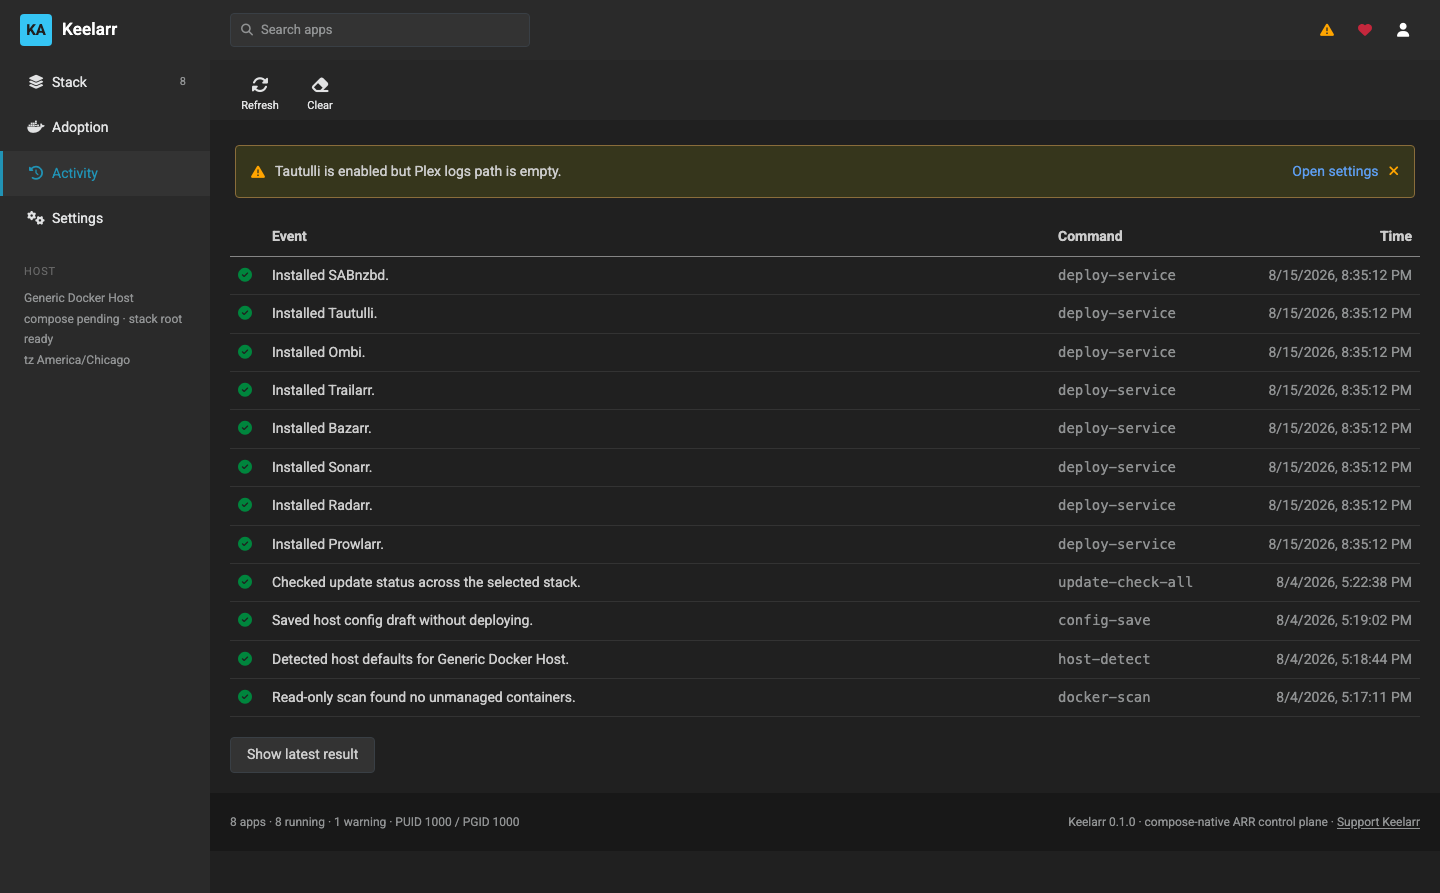This screenshot has width=1440, height=893.
Task: Open the Adoption page in sidebar
Action: pyautogui.click(x=105, y=127)
